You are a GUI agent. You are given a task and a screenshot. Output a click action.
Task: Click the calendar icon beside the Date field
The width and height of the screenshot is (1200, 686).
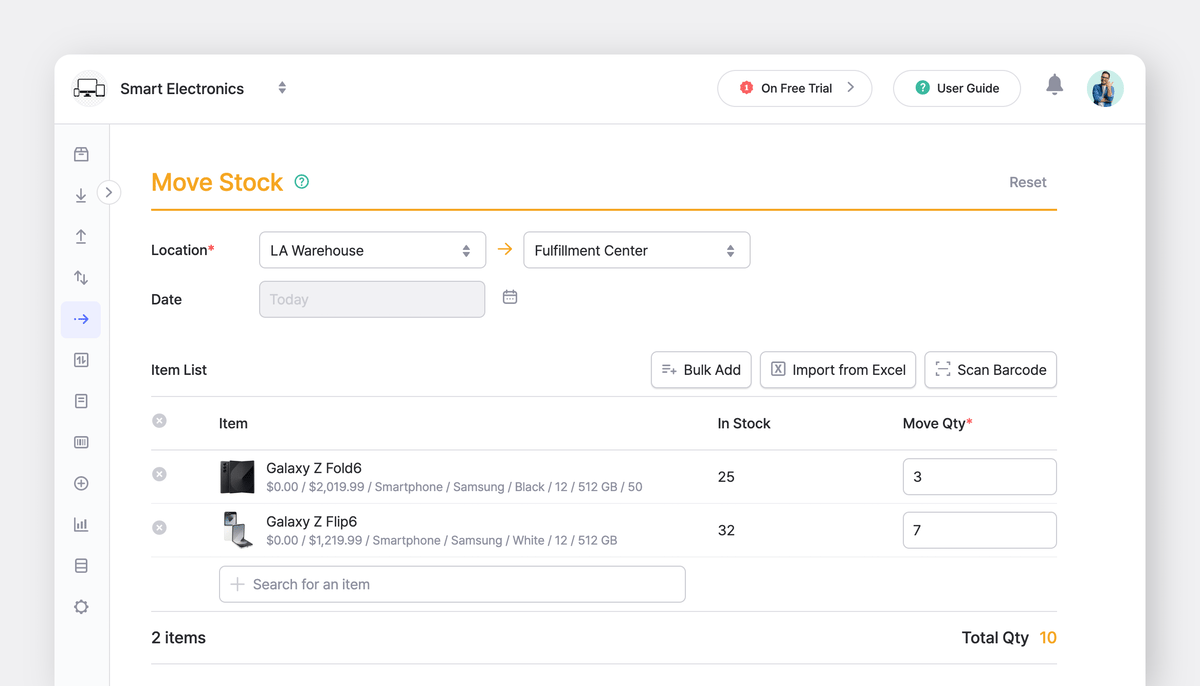coord(510,297)
